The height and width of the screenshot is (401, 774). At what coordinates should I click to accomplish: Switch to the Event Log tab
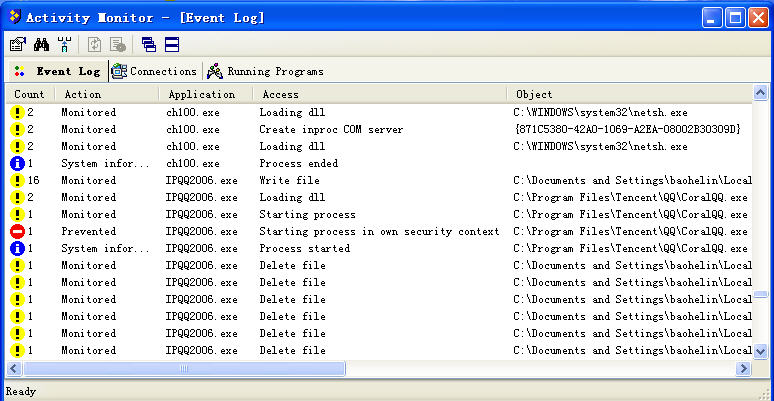click(x=57, y=72)
